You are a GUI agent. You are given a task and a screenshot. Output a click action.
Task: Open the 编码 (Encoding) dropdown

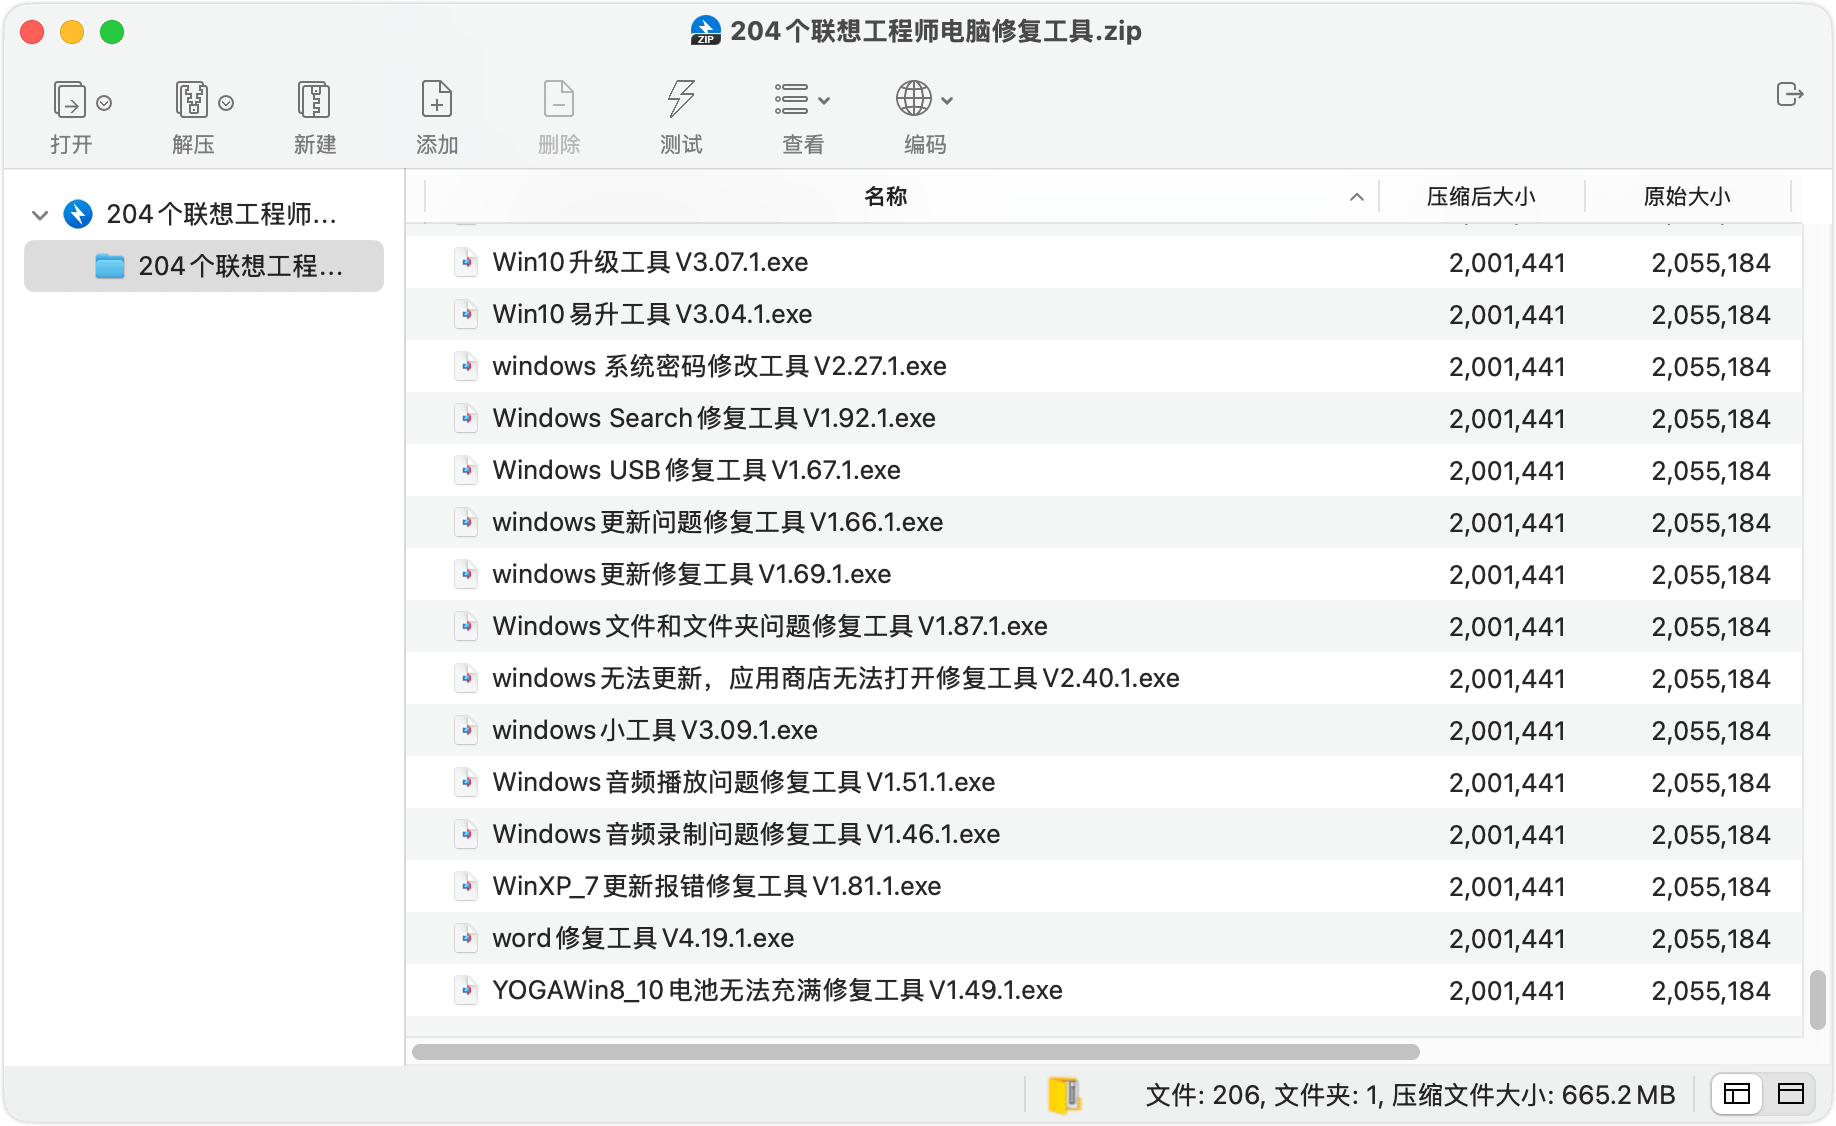pyautogui.click(x=920, y=99)
